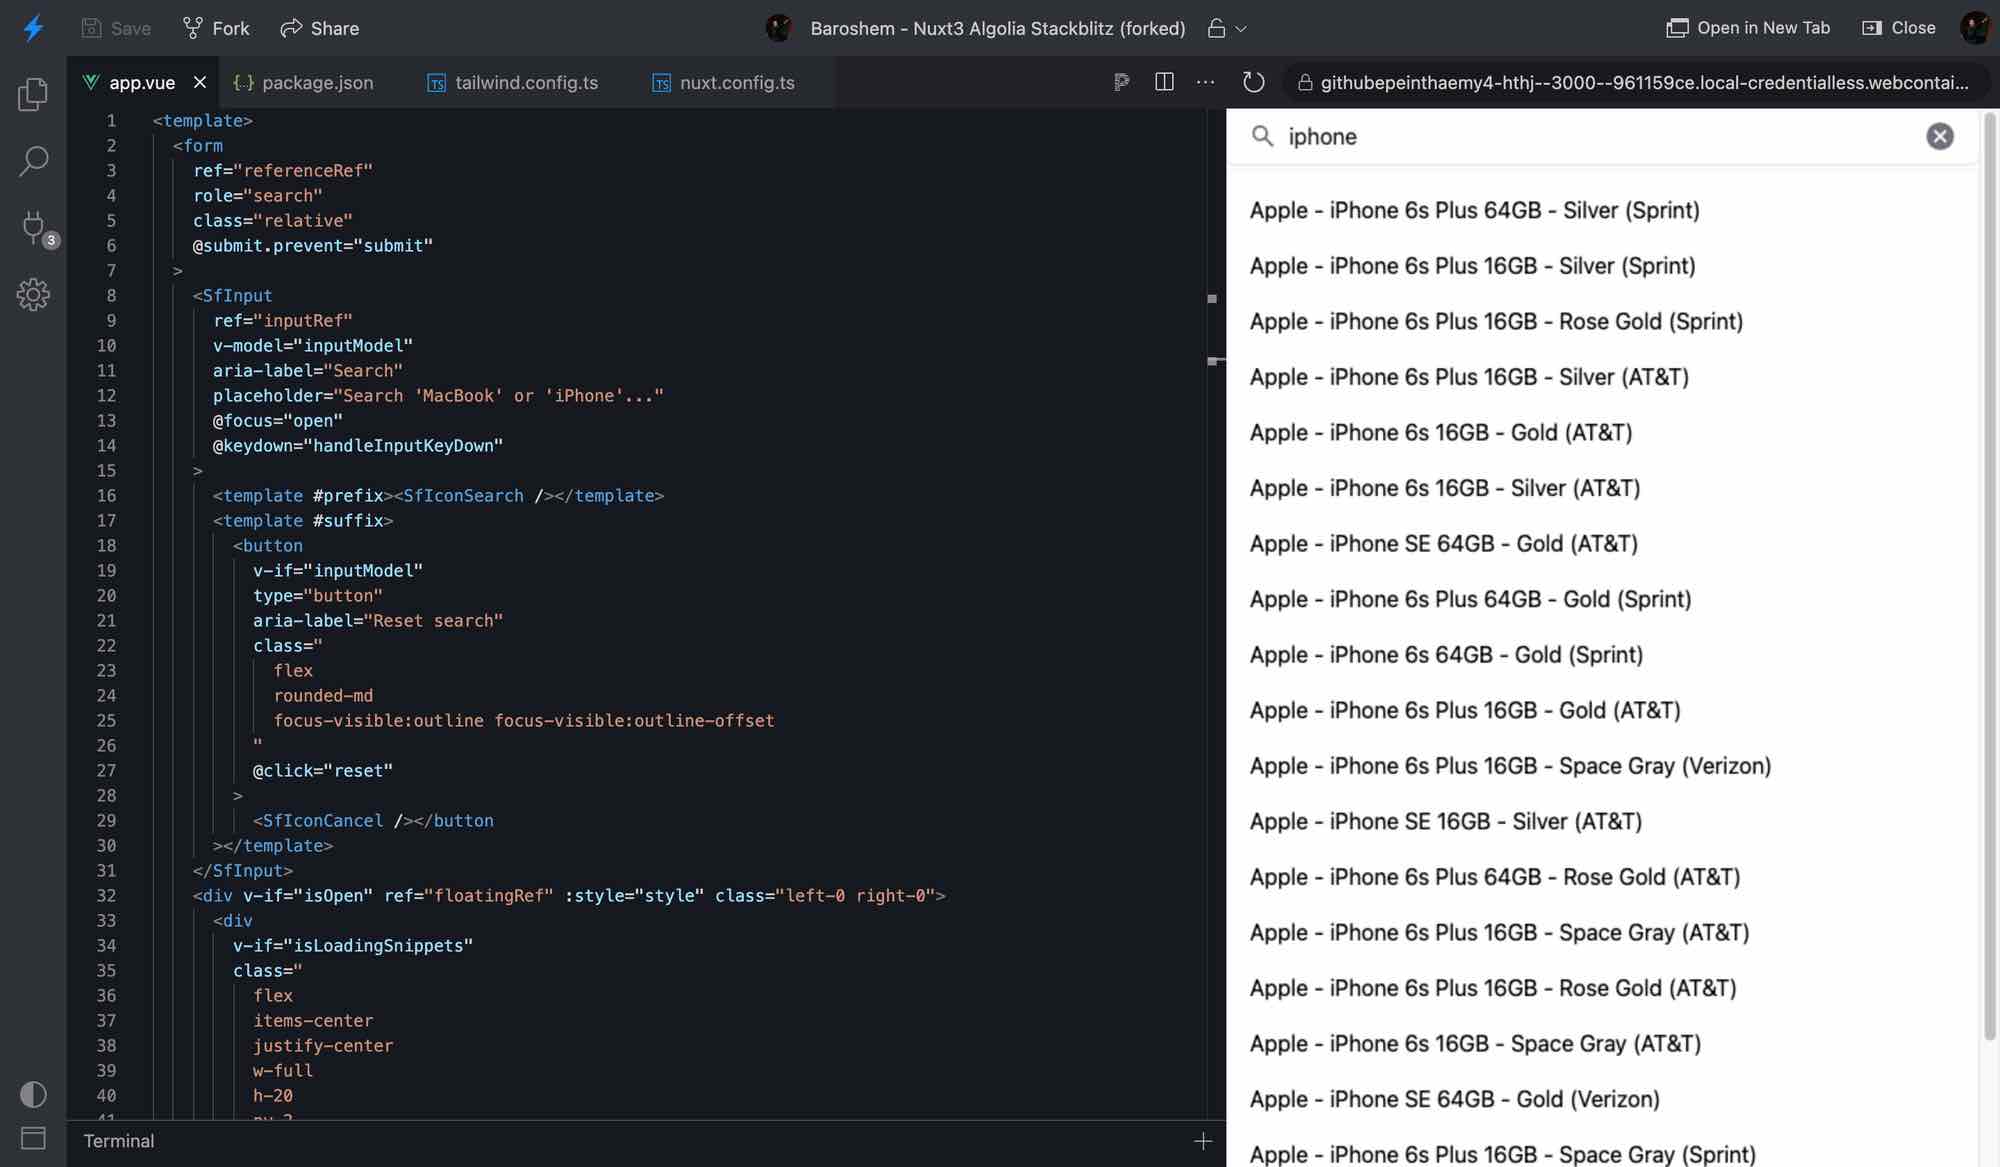Click the Save icon button
Viewport: 2000px width, 1167px height.
pos(92,26)
